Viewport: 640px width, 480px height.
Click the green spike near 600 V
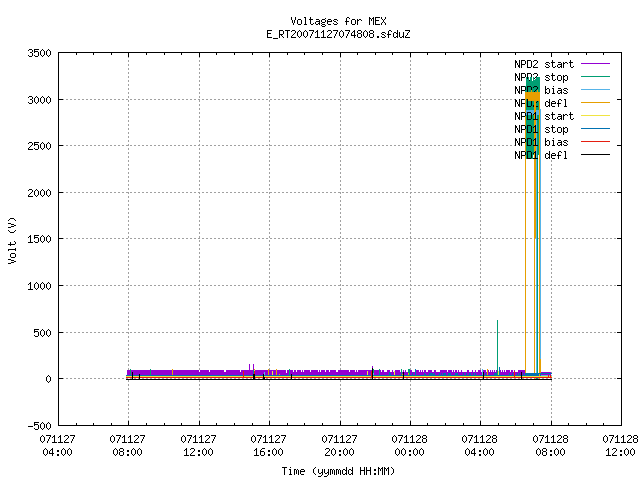point(497,347)
